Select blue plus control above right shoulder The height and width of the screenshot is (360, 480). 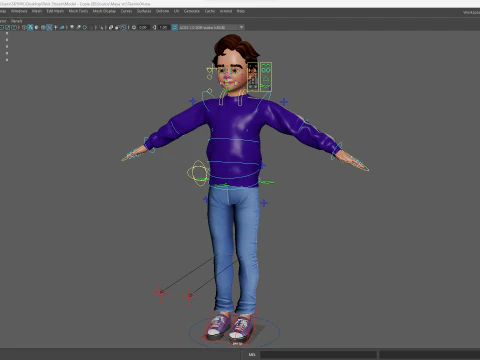284,101
